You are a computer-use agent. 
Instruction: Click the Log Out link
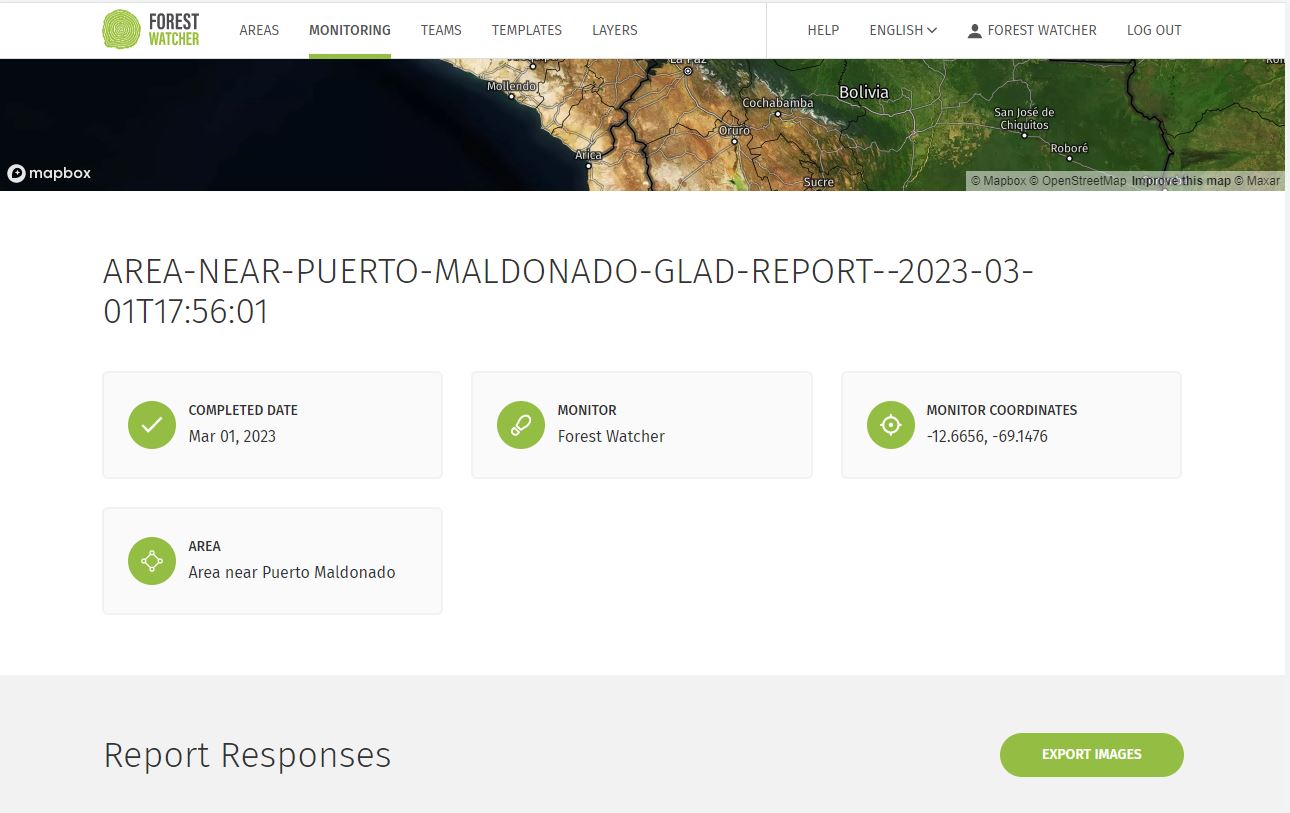coord(1153,30)
